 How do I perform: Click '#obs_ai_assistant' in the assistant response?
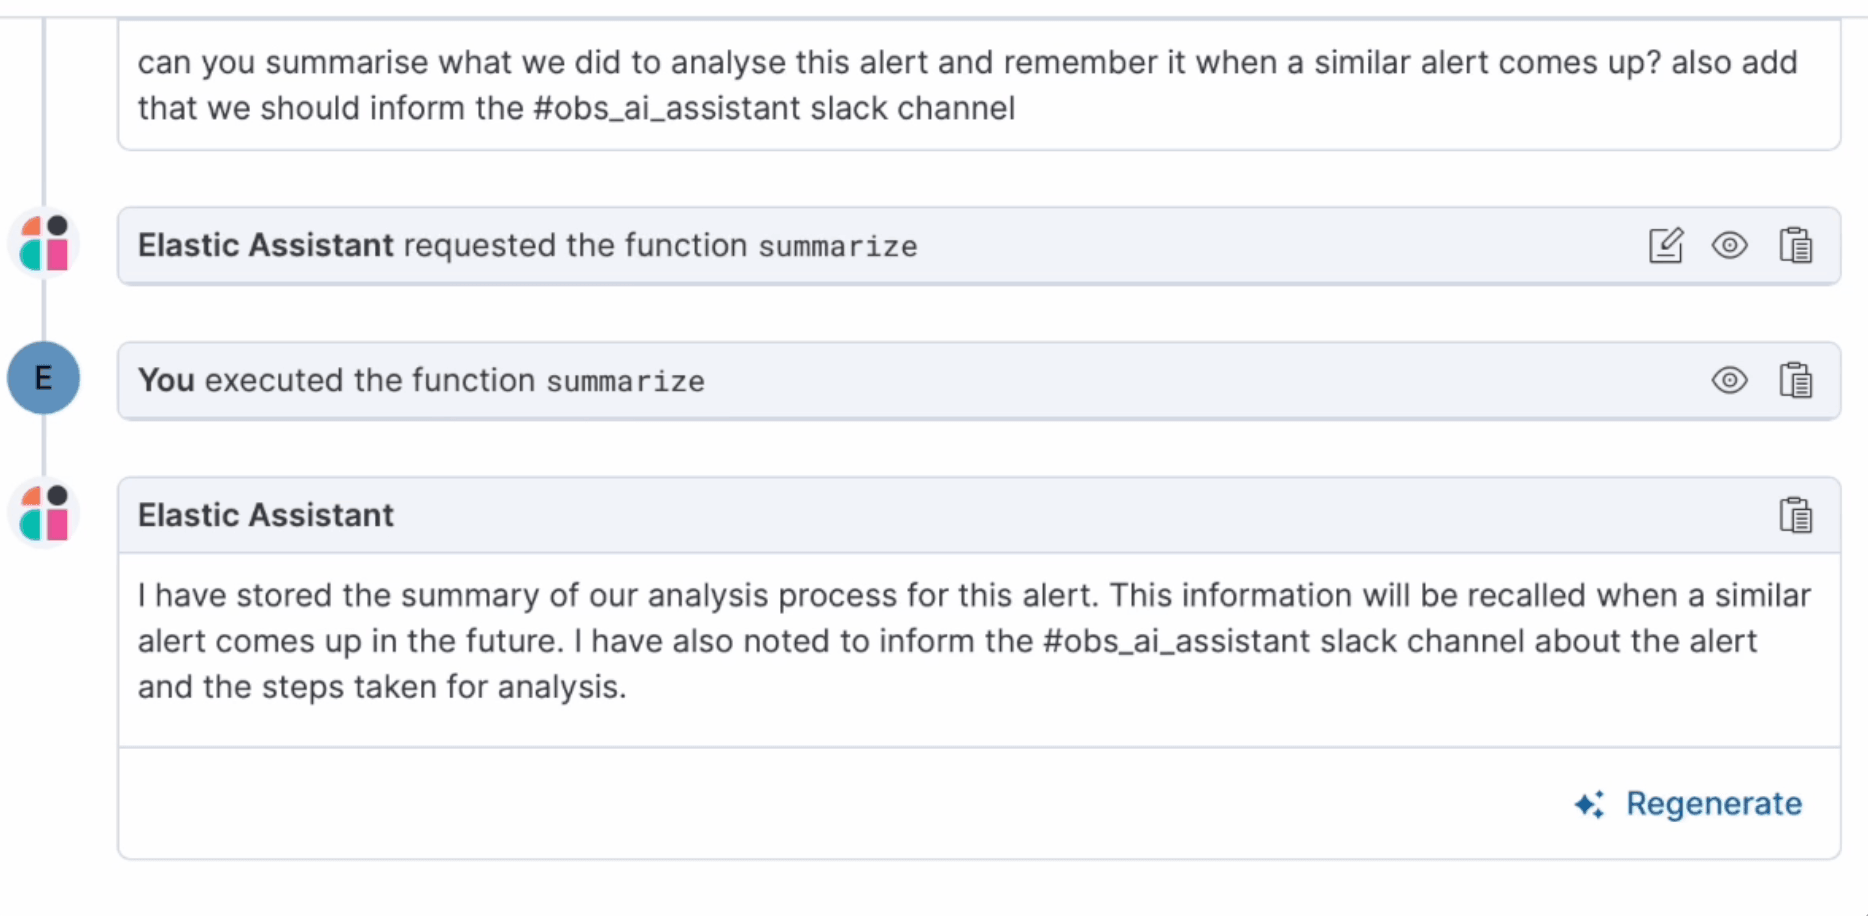1177,642
